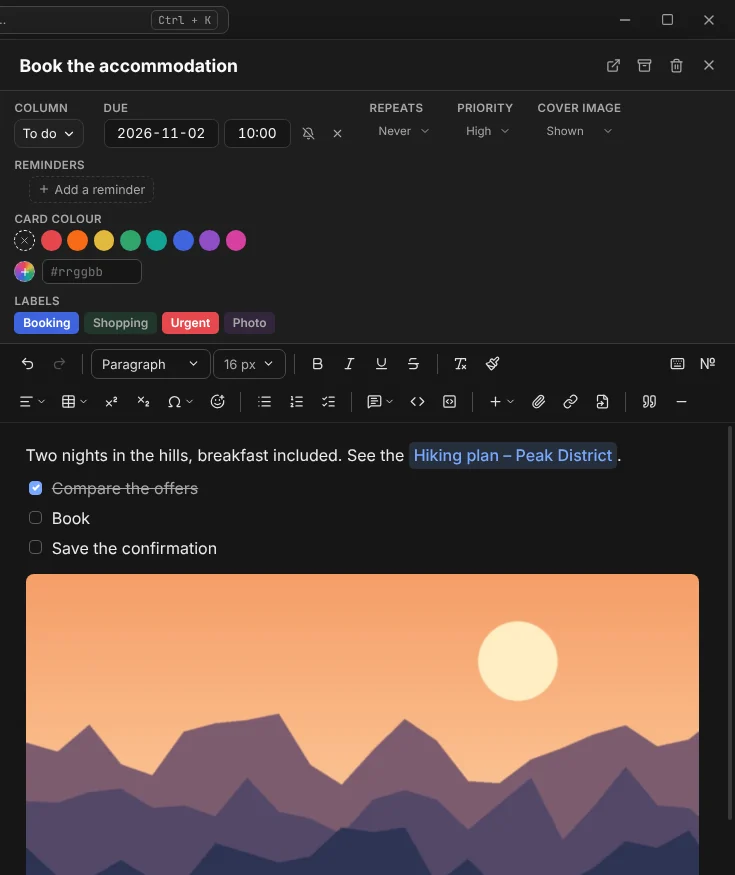Image resolution: width=735 pixels, height=875 pixels.
Task: Attach a file with the paperclip
Action: point(538,402)
